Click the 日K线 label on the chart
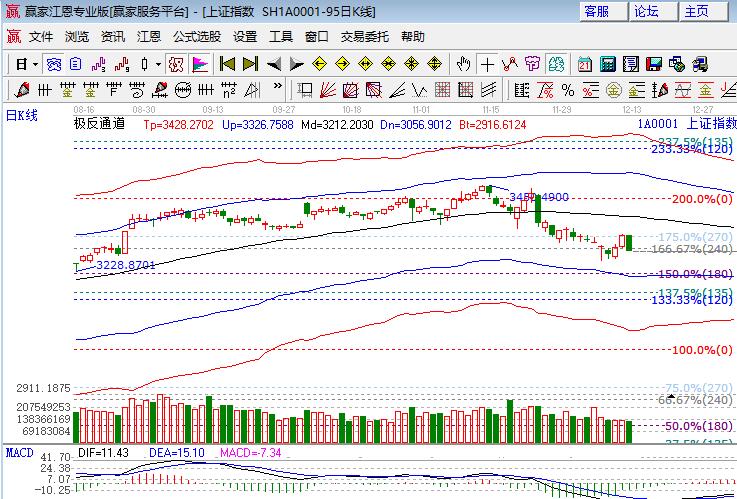Viewport: 737px width, 499px height. [22, 115]
